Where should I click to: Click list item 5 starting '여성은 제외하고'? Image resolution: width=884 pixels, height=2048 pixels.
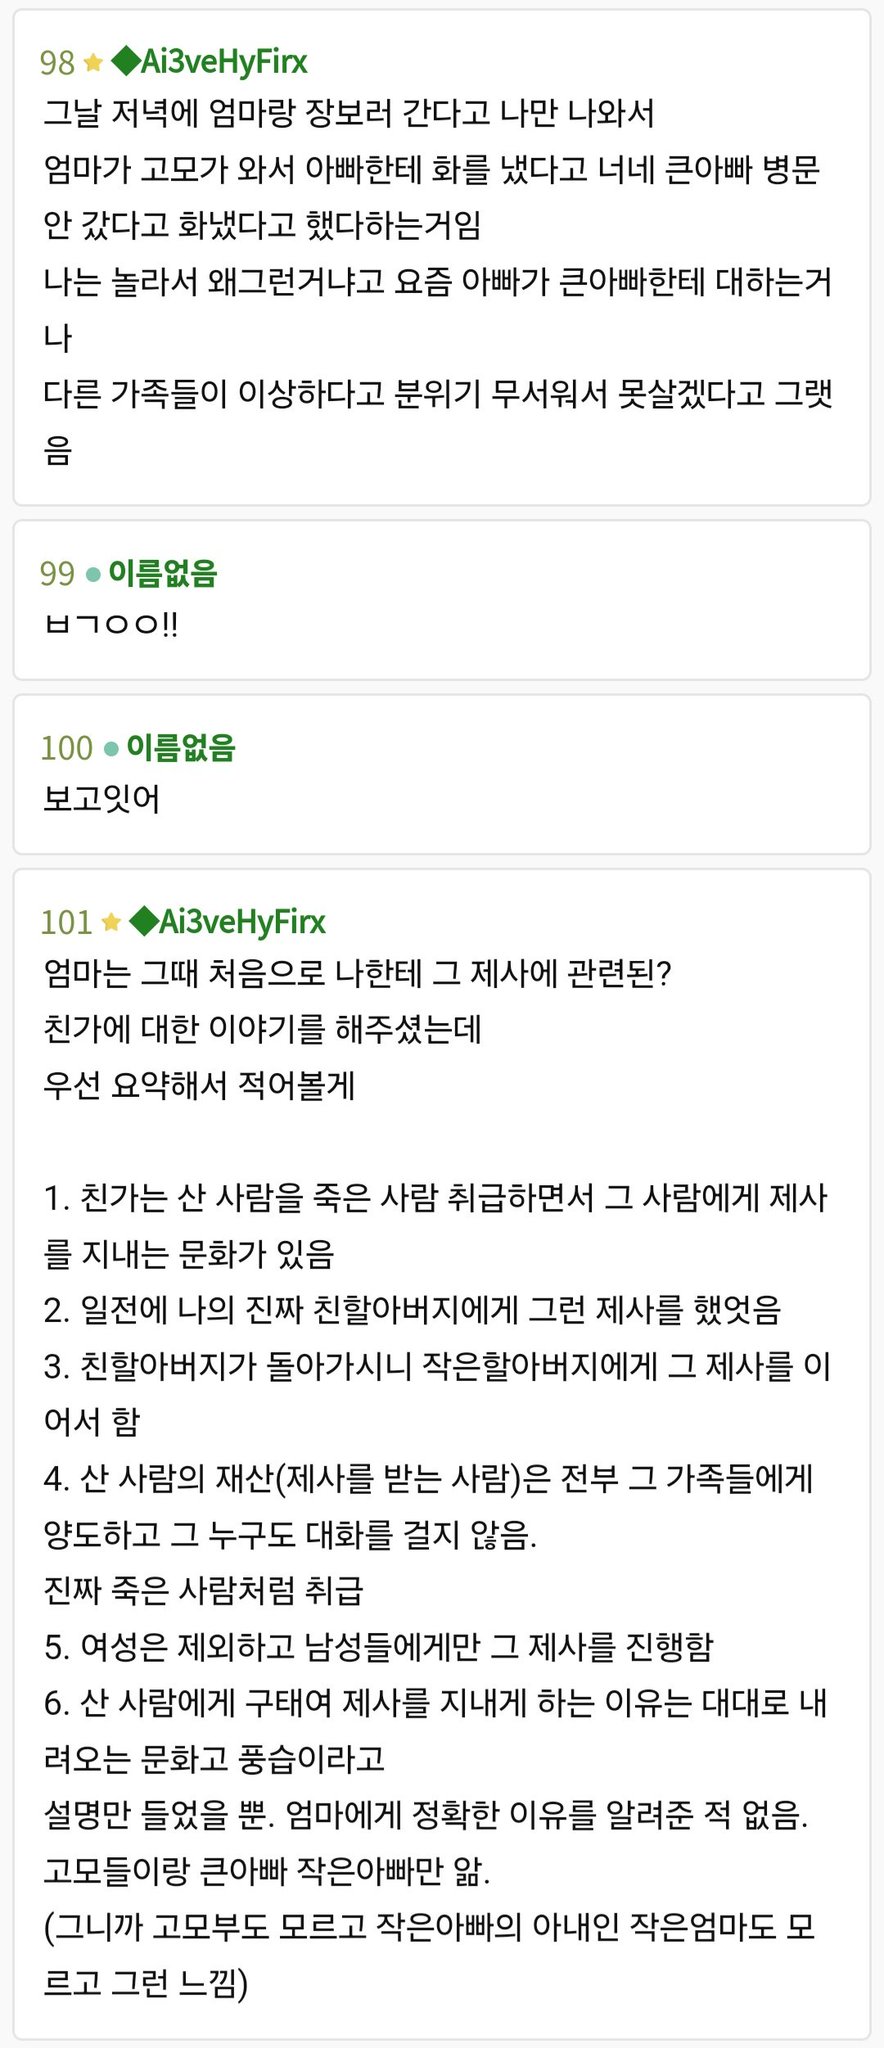pos(378,1647)
